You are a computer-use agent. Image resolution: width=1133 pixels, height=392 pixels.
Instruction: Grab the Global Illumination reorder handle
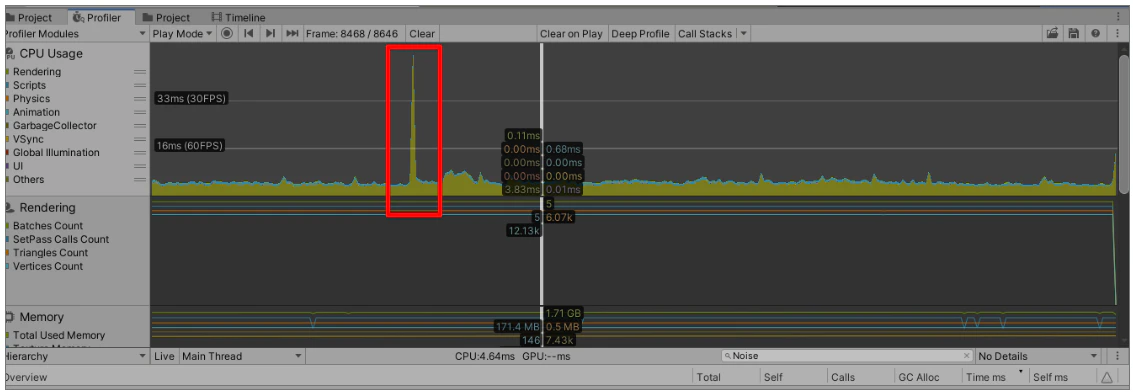(140, 152)
